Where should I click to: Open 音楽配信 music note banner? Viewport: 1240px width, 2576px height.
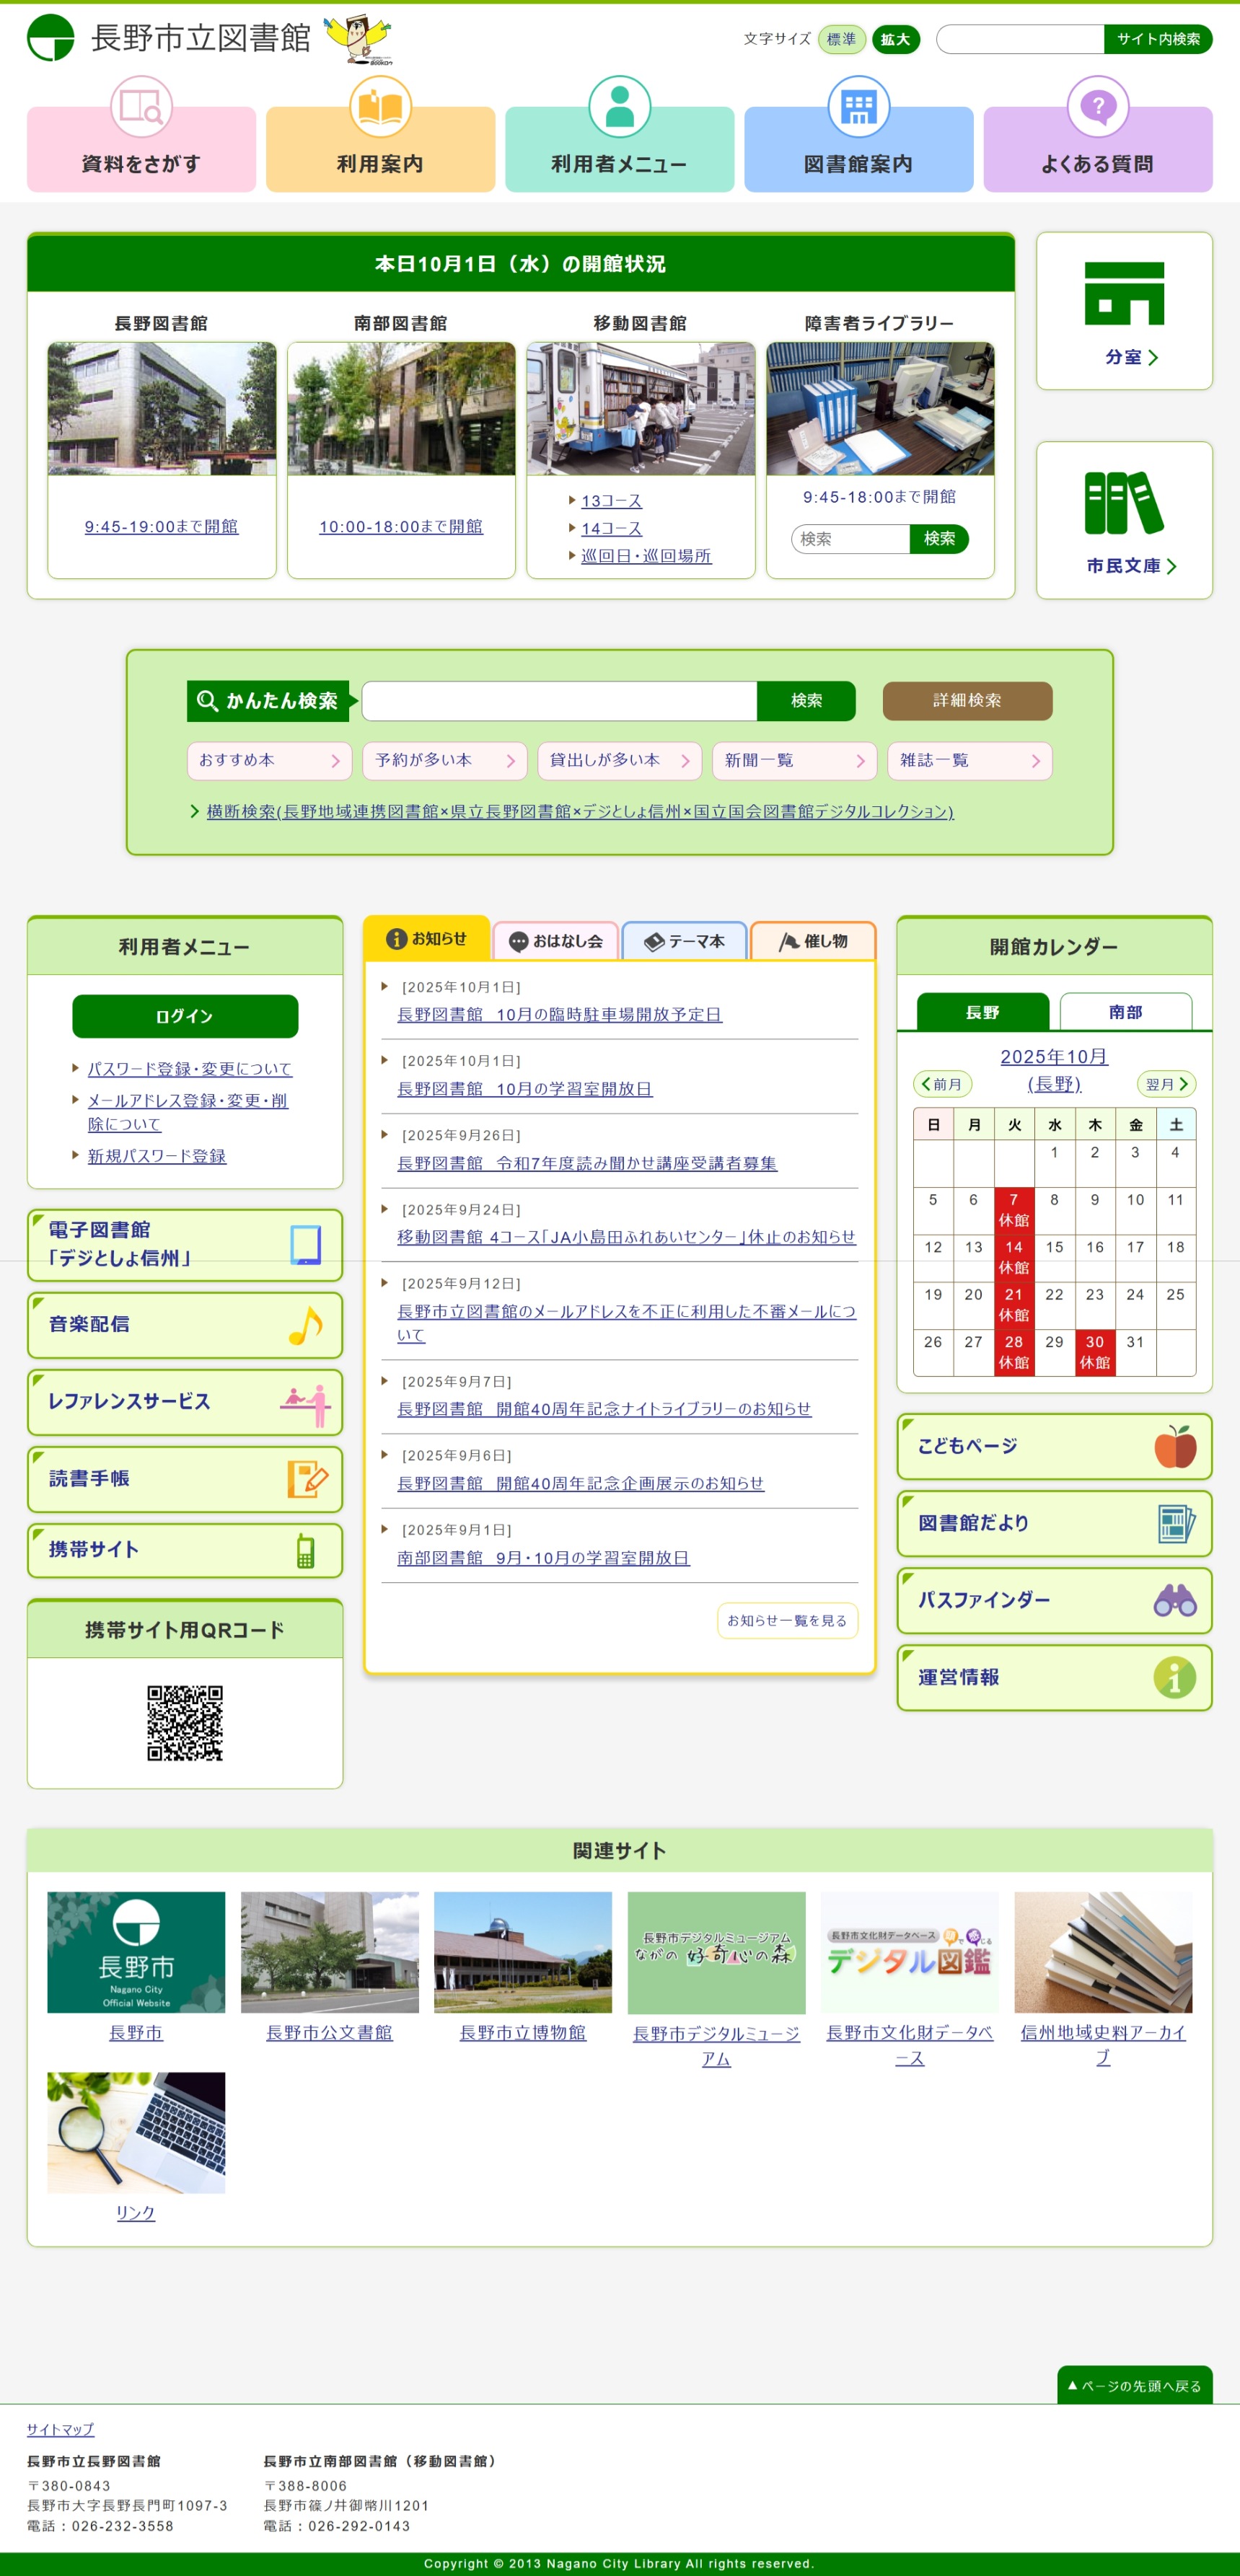point(185,1325)
